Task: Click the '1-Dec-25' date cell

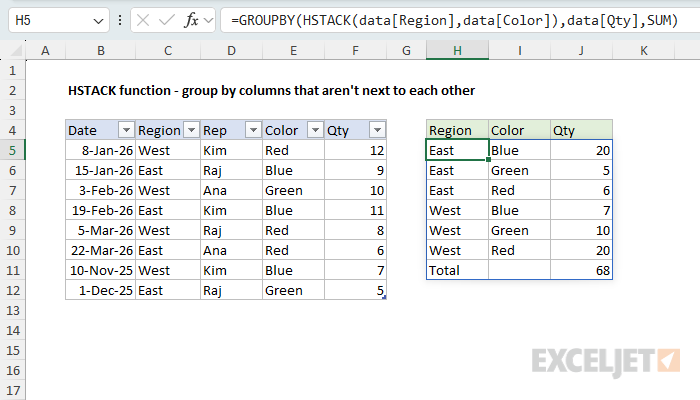Action: 100,290
